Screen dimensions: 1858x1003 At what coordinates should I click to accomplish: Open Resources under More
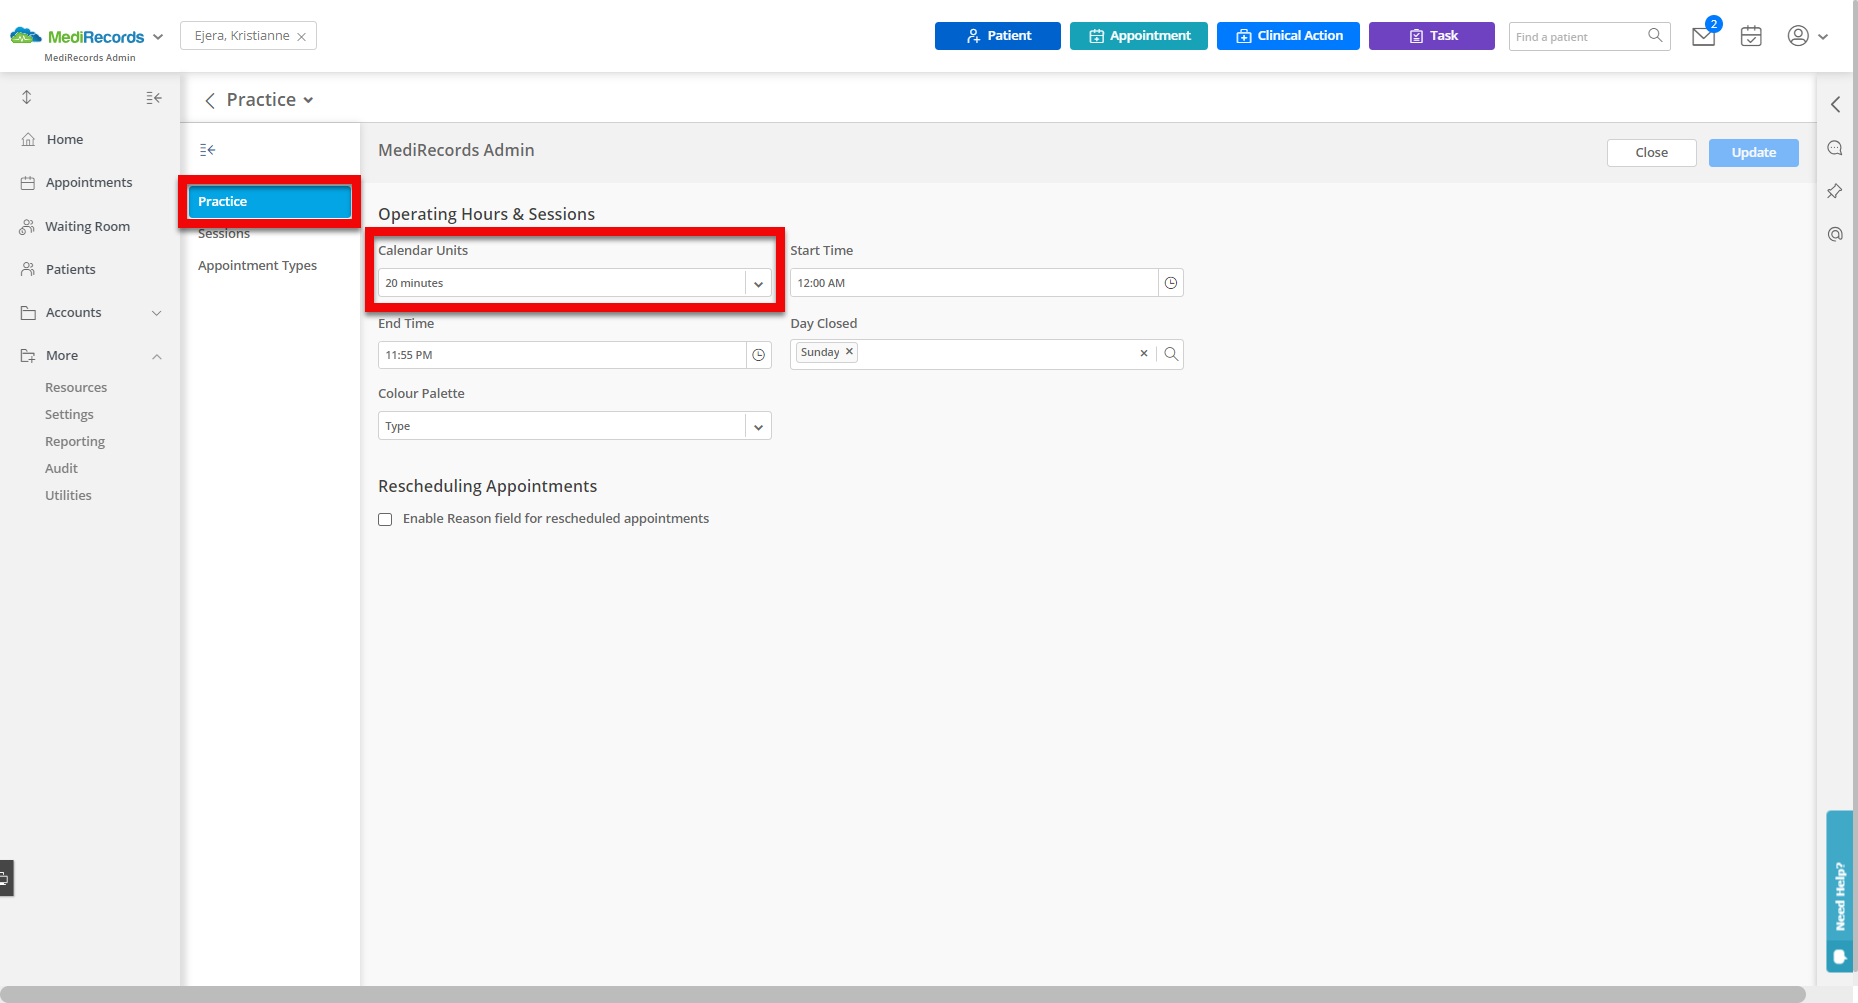(76, 388)
